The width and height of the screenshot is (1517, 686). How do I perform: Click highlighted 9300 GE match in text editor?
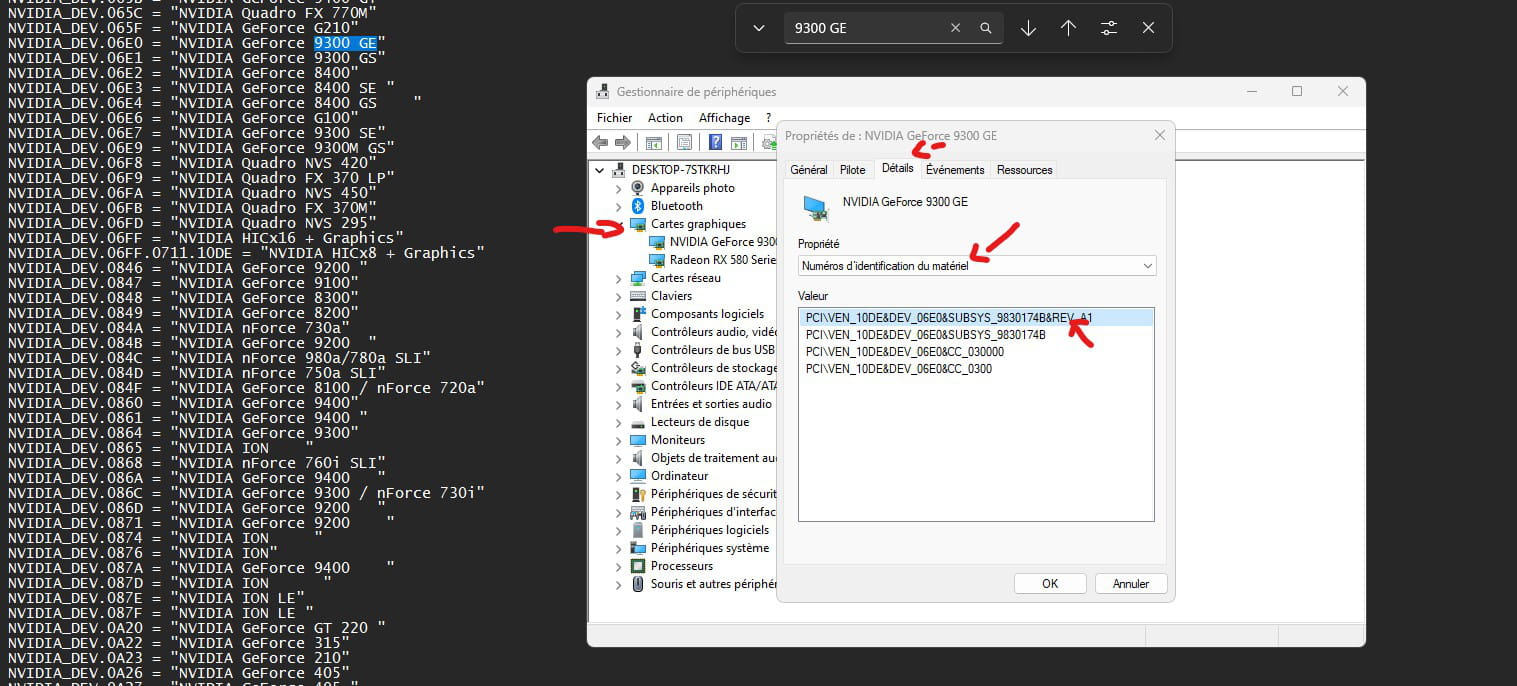pos(345,43)
